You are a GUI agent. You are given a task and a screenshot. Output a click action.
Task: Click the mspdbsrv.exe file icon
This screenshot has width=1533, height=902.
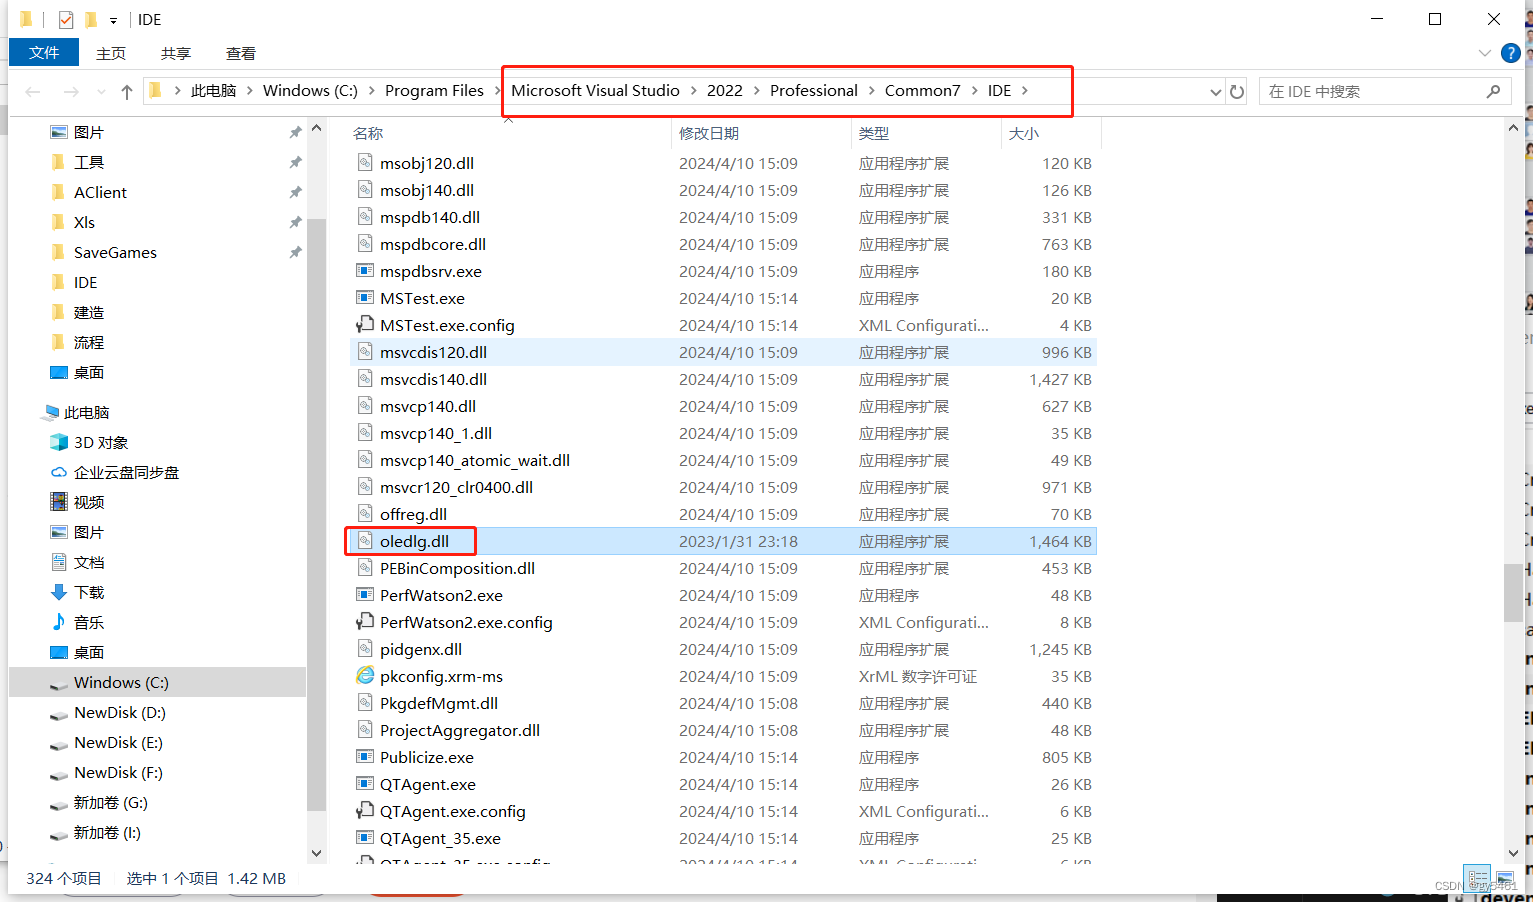pyautogui.click(x=365, y=271)
